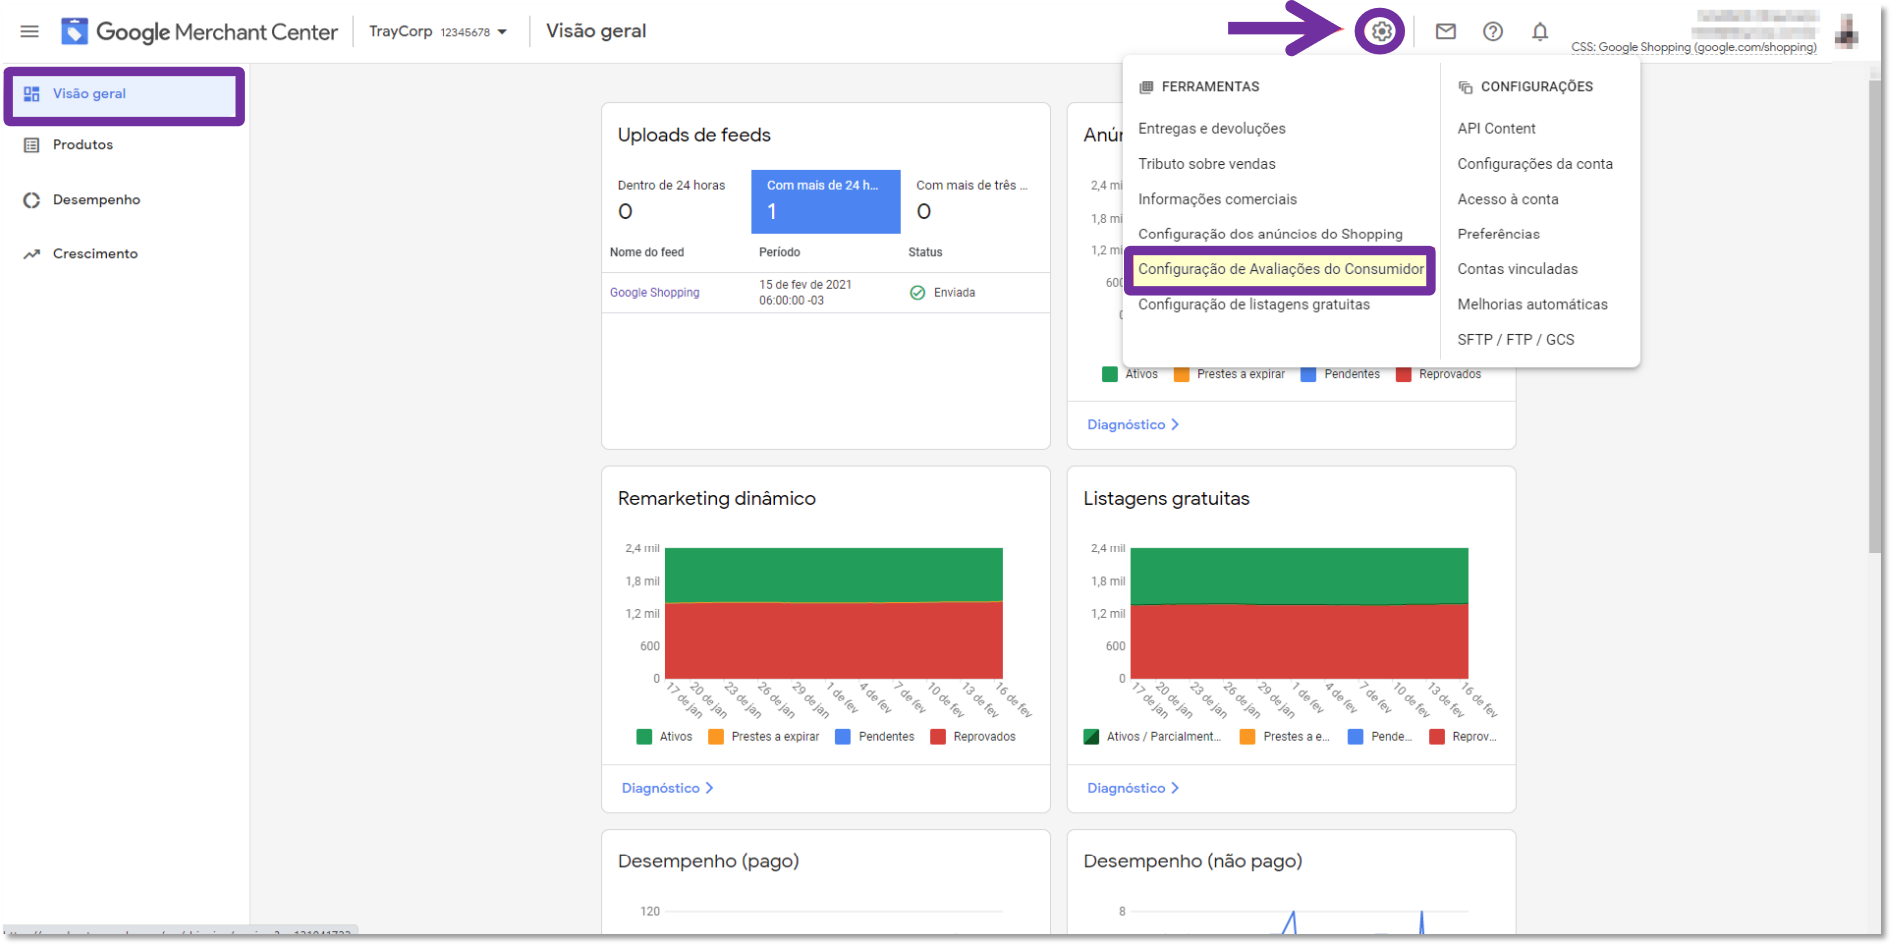
Task: Click the Desempenho (não pago) card title
Action: coord(1192,862)
